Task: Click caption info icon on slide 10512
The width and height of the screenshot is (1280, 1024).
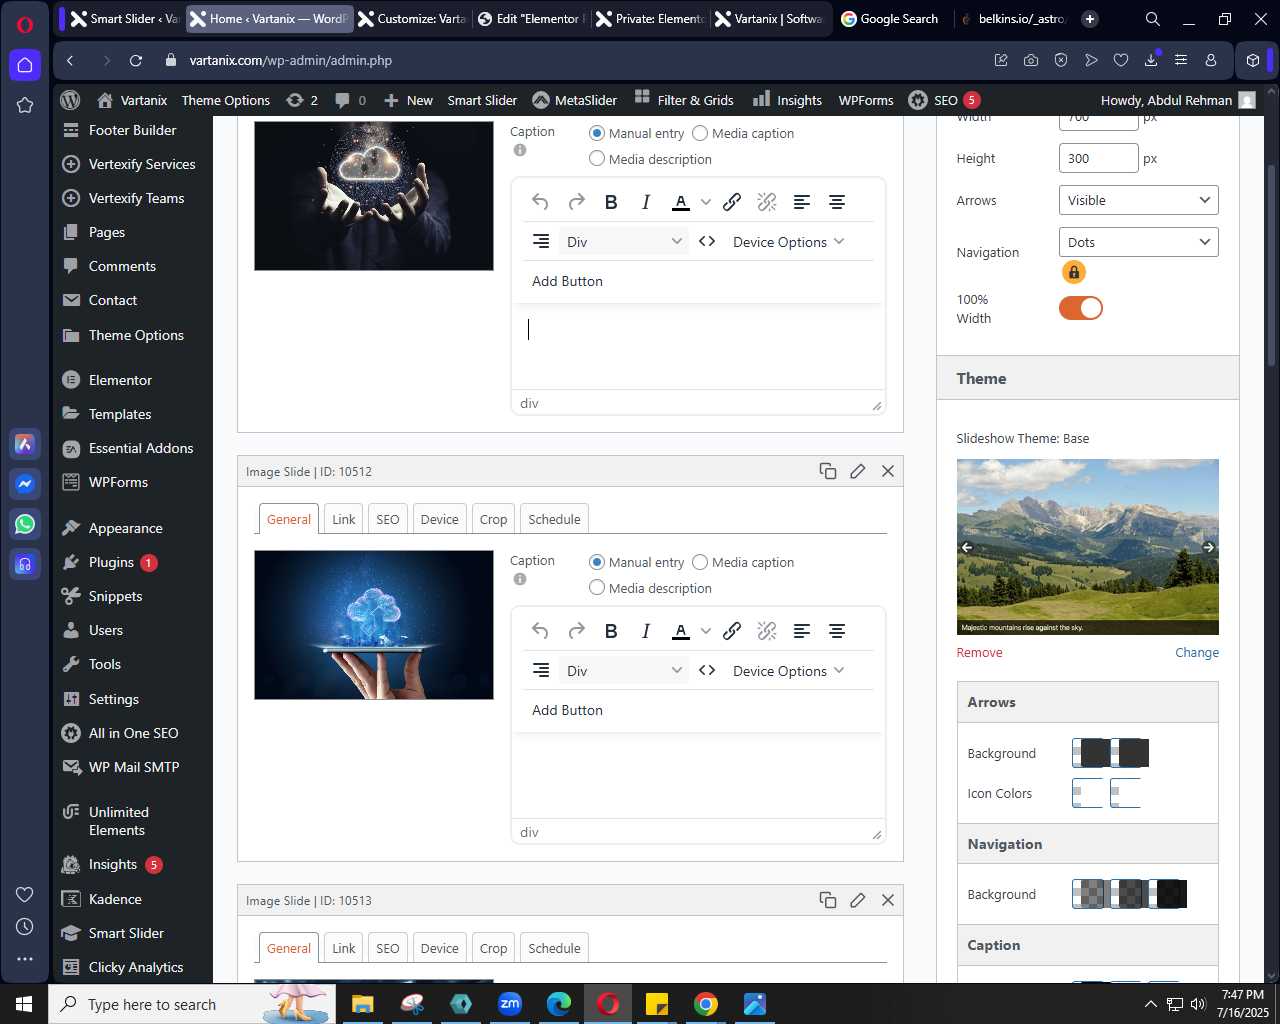Action: [x=520, y=579]
